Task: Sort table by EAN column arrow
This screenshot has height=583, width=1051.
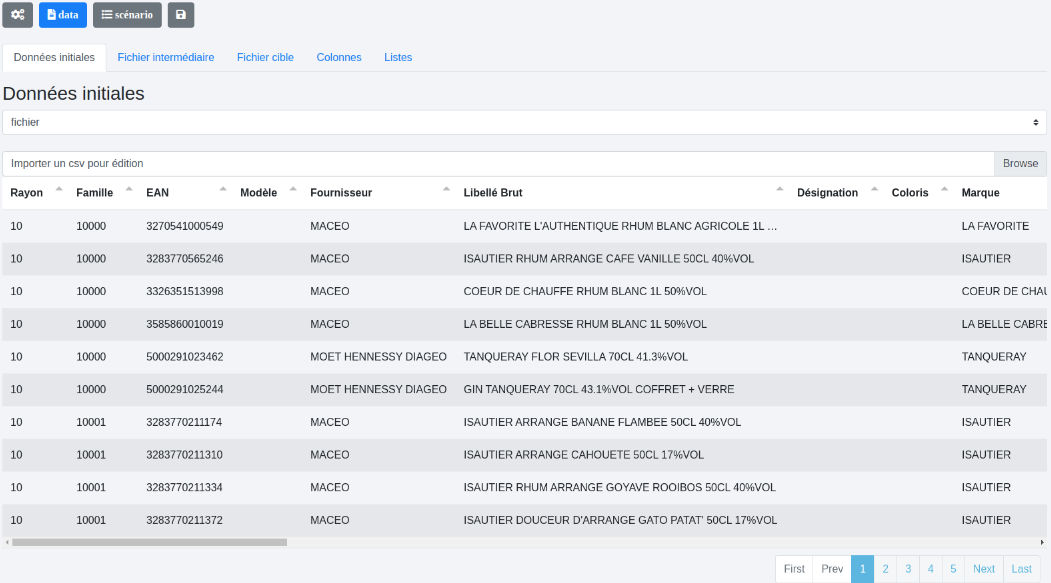Action: [x=223, y=189]
